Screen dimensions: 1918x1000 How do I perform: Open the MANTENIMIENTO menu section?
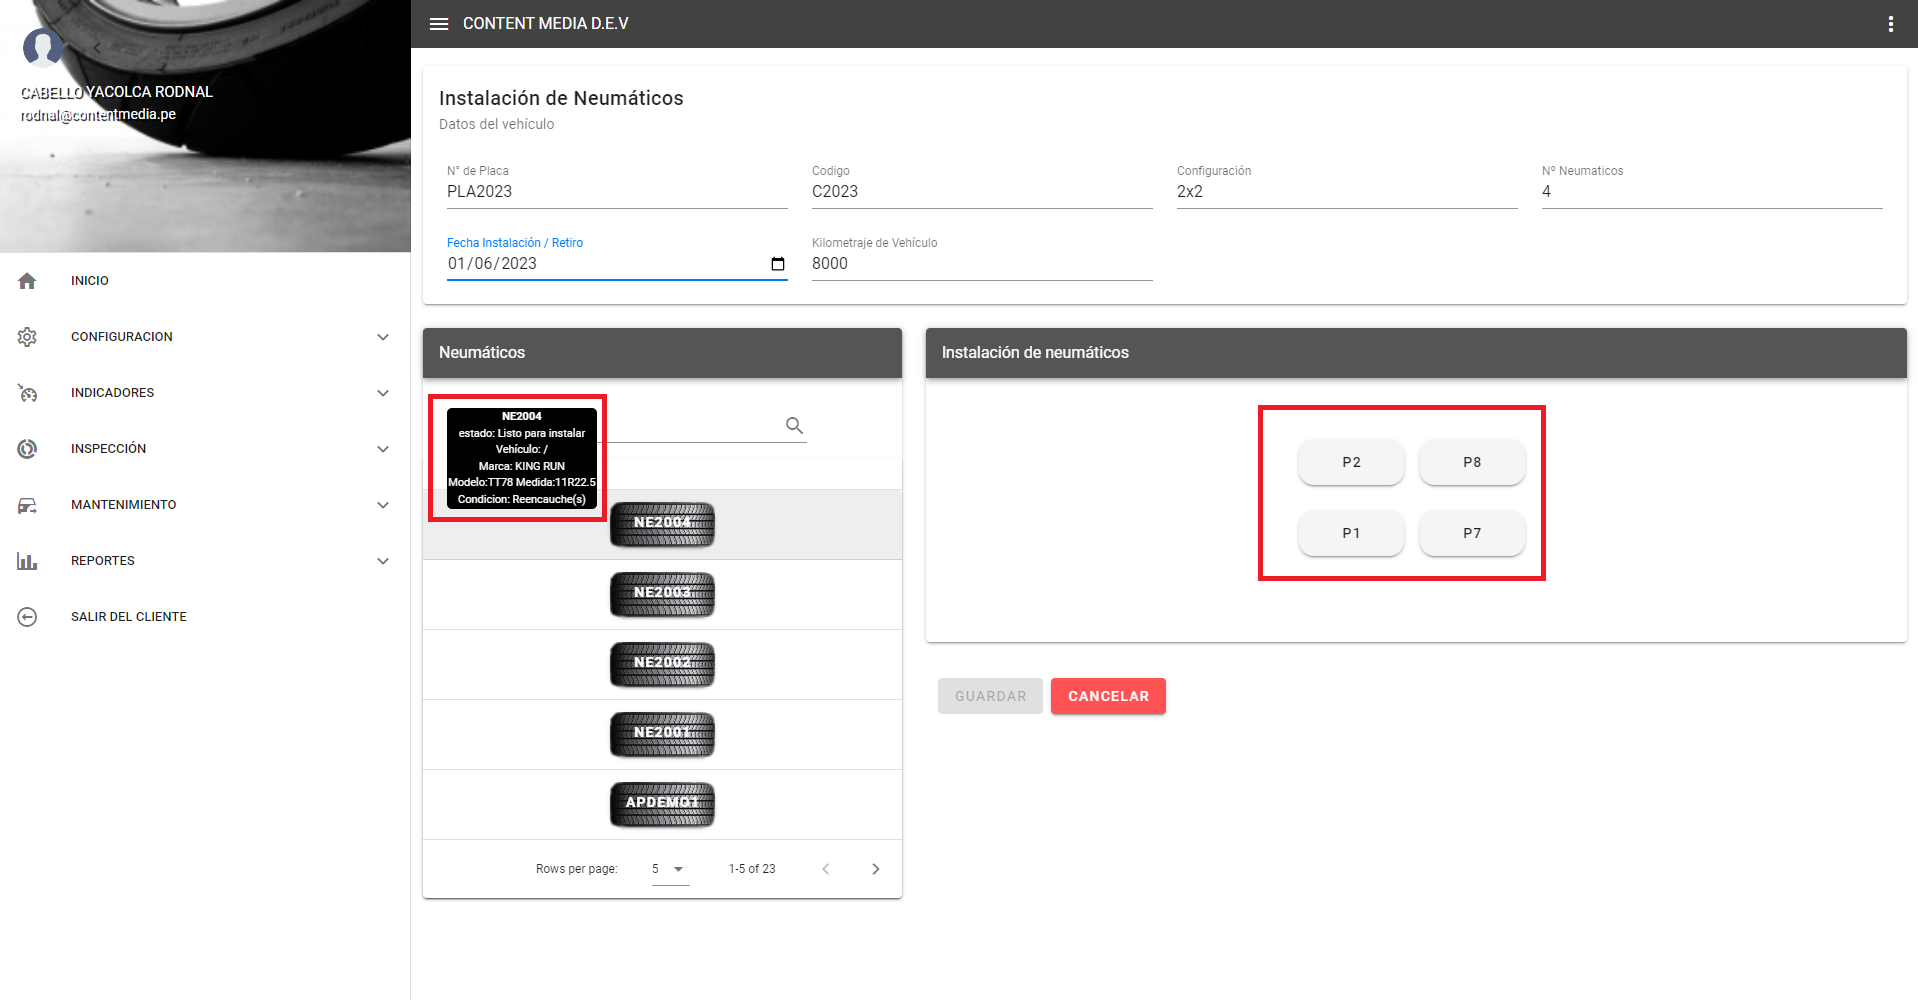coord(123,505)
